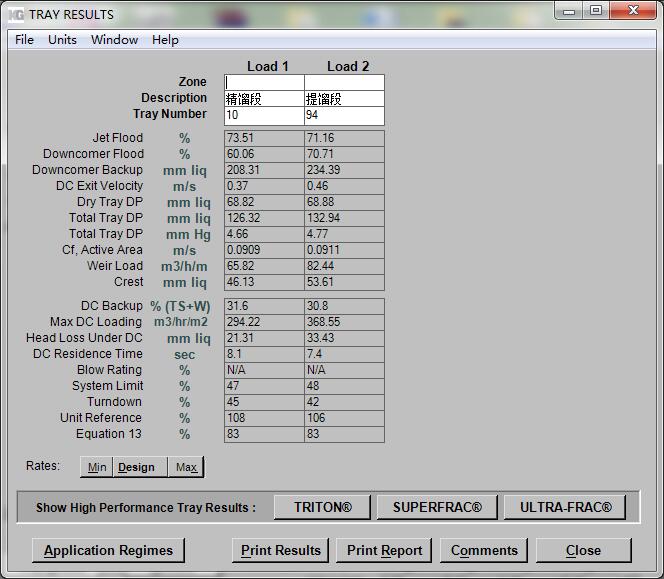Close window with the red X button
This screenshot has height=579, width=664.
click(x=633, y=11)
